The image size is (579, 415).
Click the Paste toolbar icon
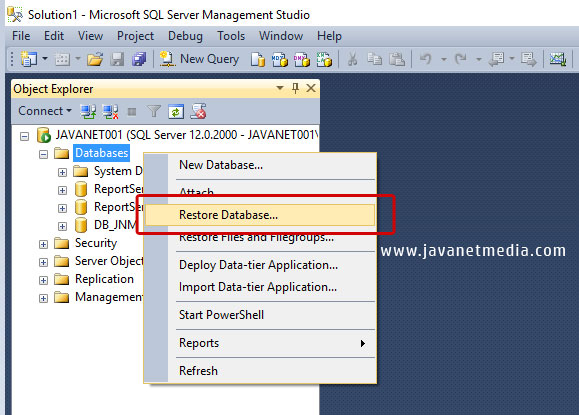397,59
